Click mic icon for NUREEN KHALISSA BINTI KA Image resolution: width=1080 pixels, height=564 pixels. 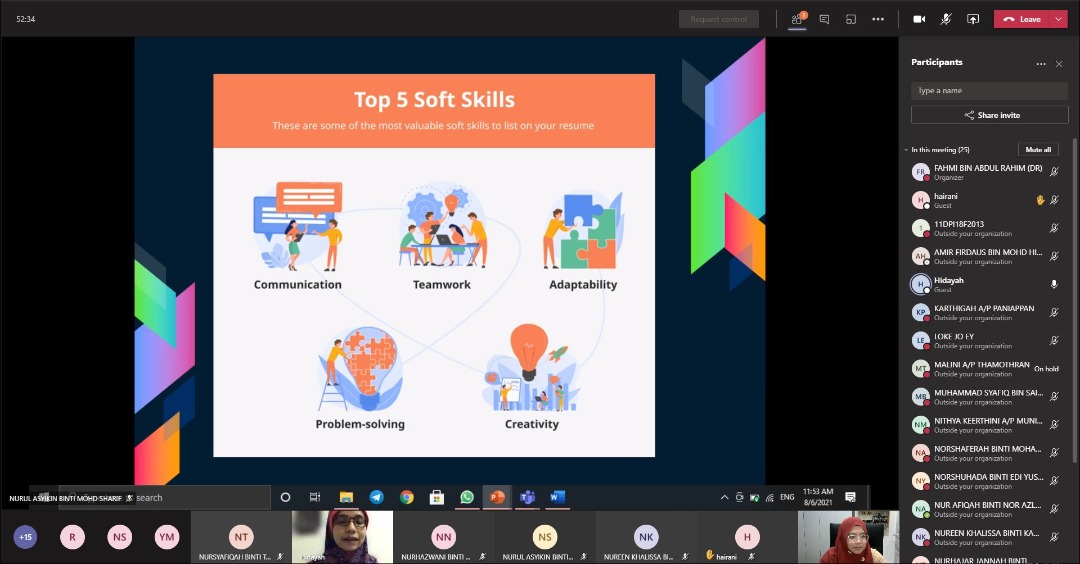click(x=1054, y=536)
